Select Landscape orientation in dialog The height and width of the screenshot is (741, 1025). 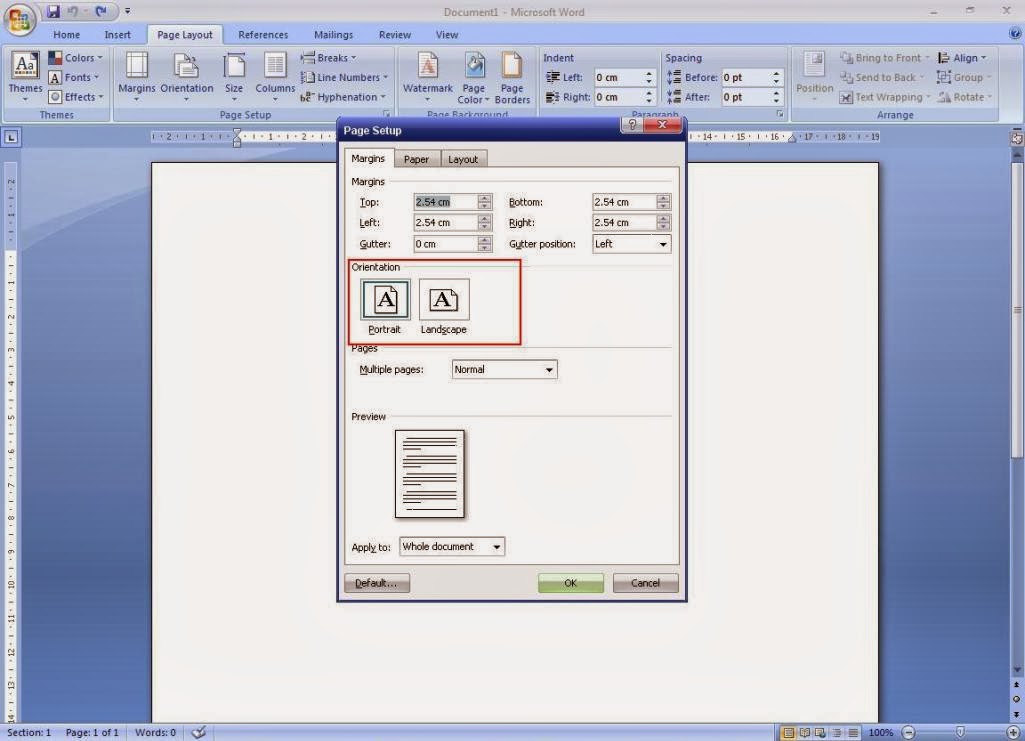point(444,306)
